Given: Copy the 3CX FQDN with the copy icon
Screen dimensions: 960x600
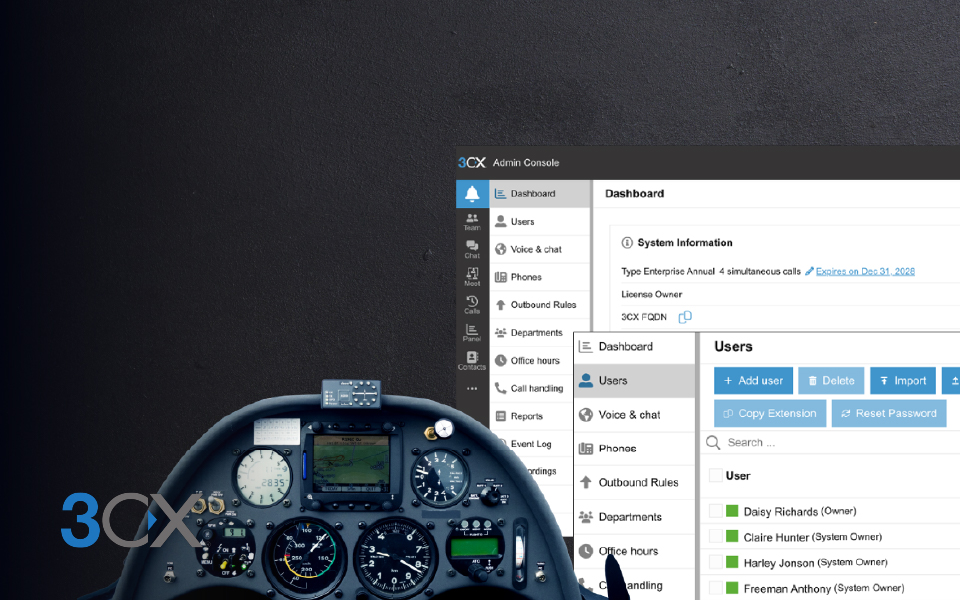Looking at the screenshot, I should (685, 317).
